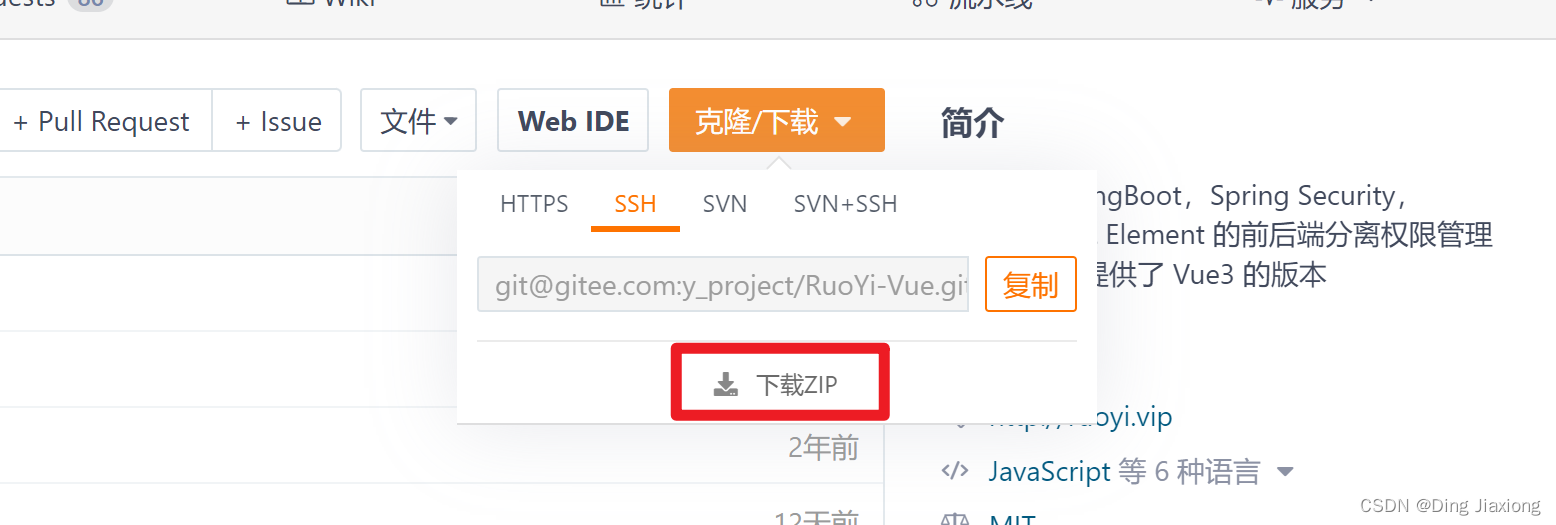Click the 统计 chart icon in top navigation
1556x525 pixels.
[611, 3]
